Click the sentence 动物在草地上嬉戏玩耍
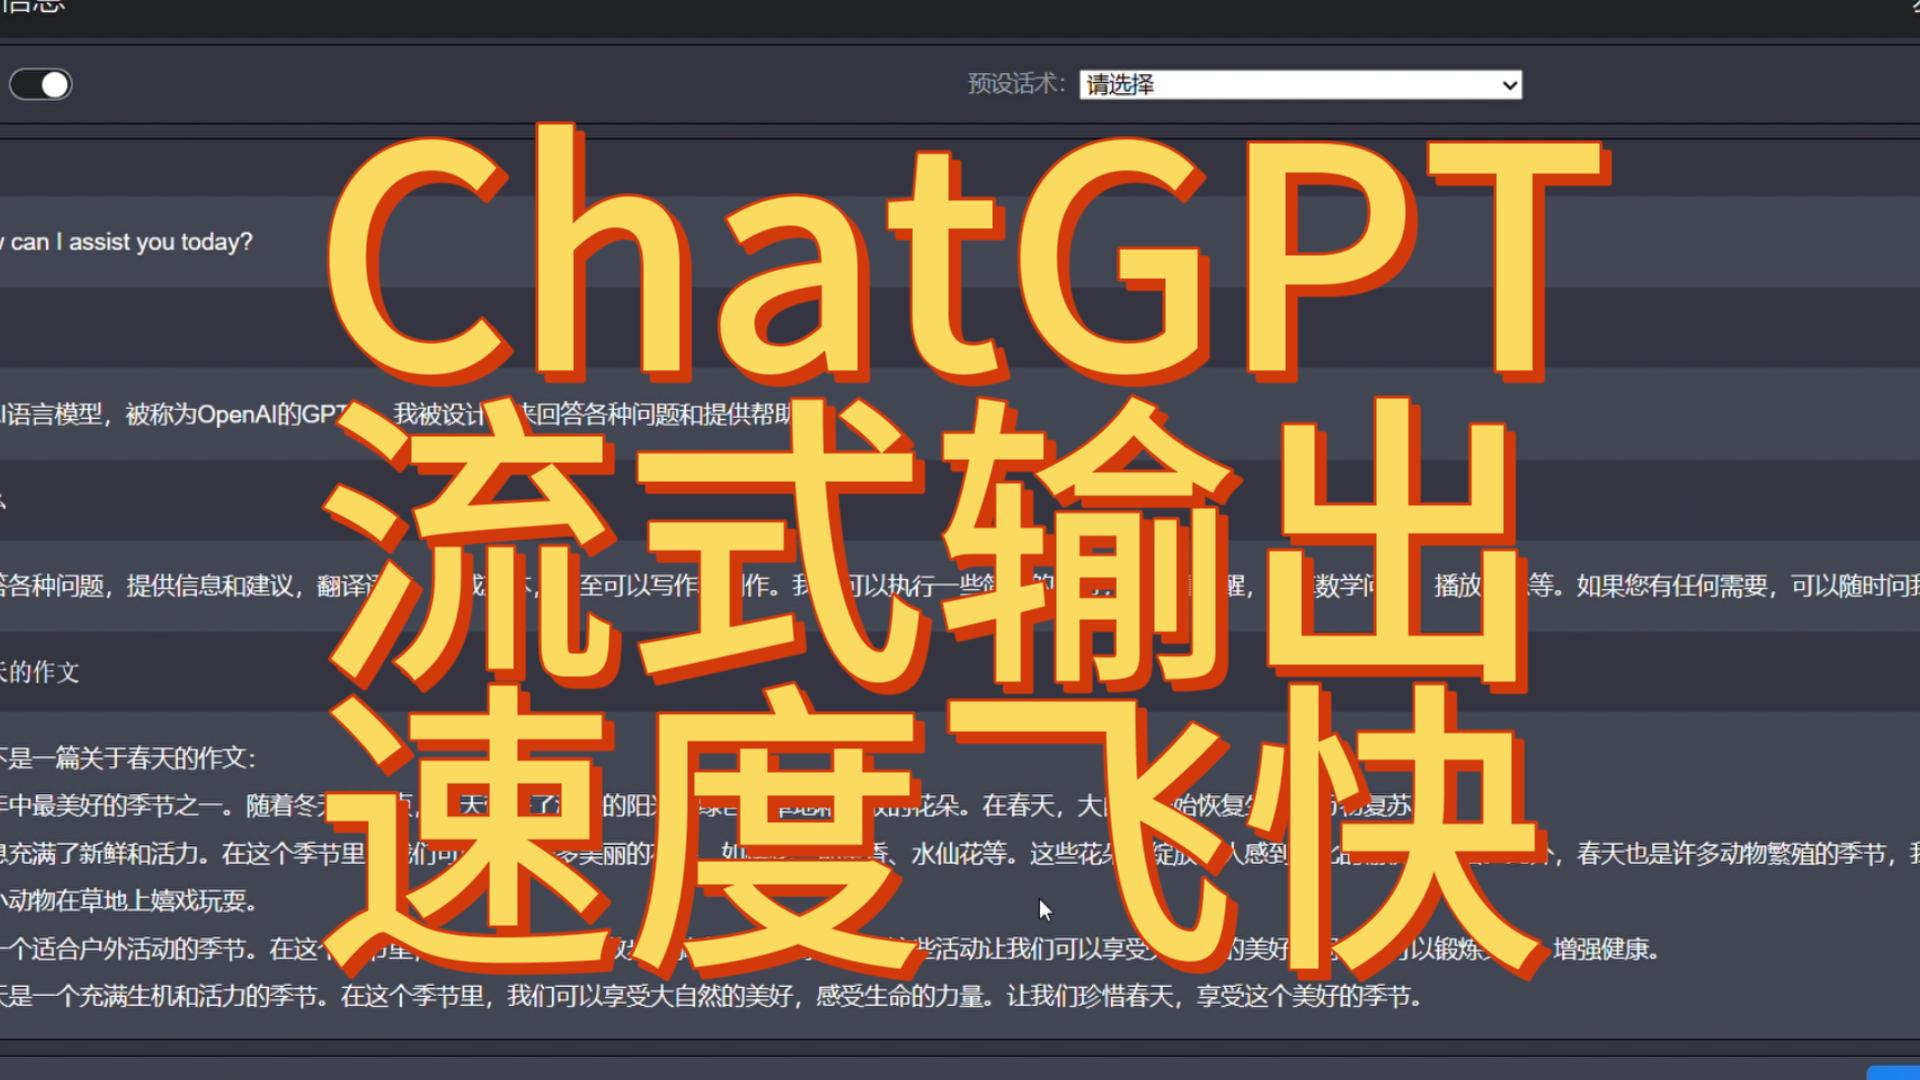 point(130,901)
